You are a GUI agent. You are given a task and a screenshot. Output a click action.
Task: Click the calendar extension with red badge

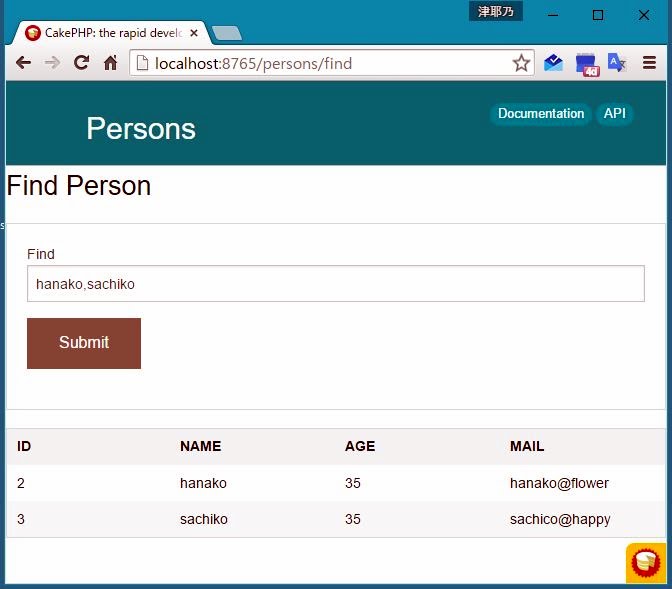[x=586, y=64]
